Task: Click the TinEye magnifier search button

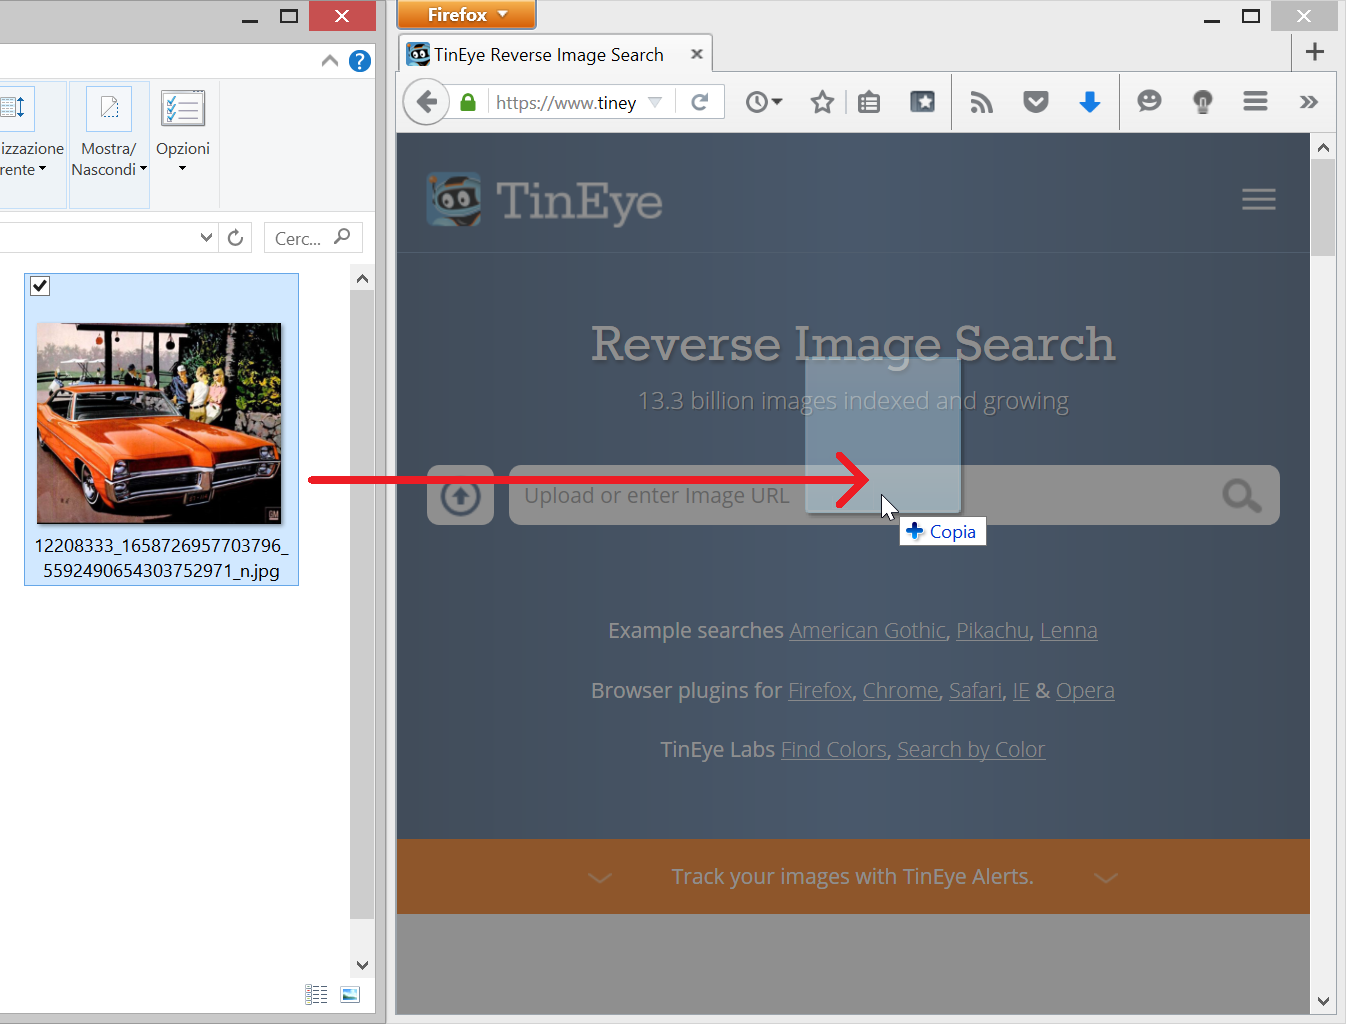Action: [x=1241, y=495]
